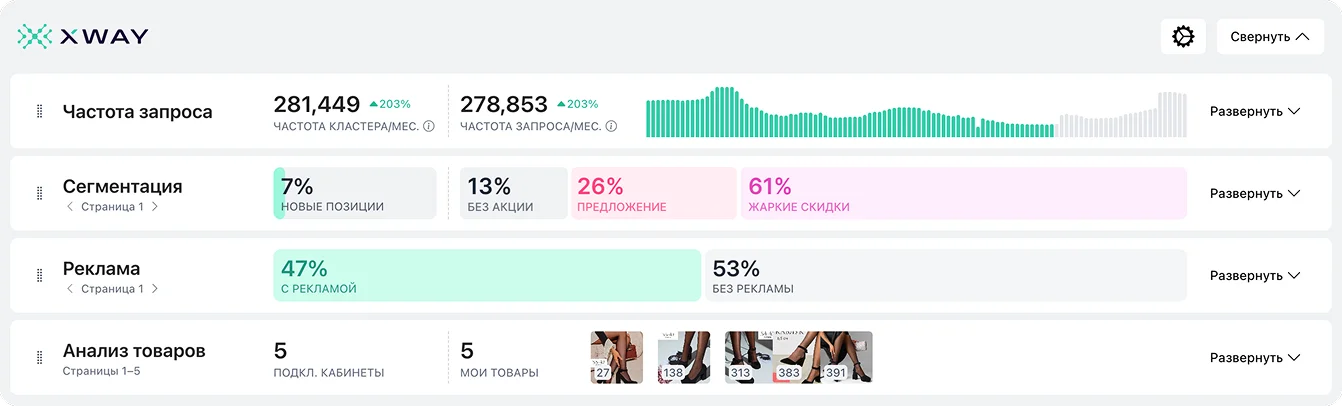Grab drag handle of Реклама row
This screenshot has width=1342, height=406.
40,275
